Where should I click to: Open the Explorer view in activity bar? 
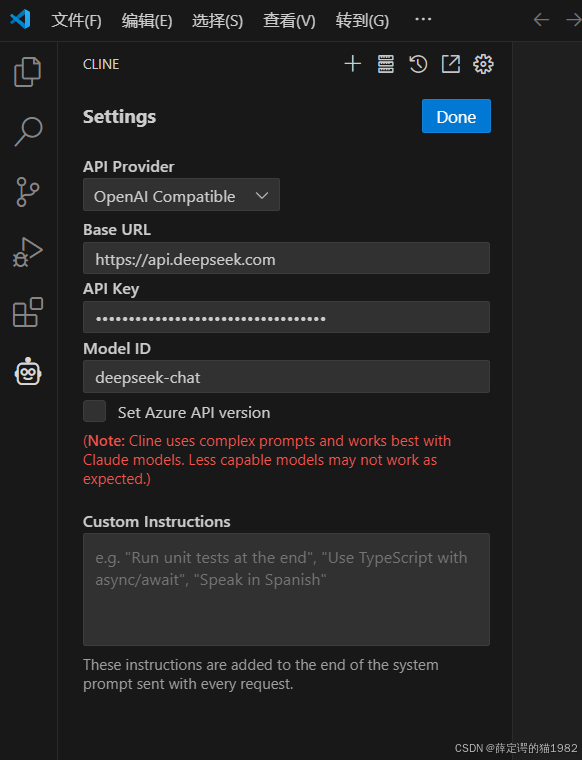click(28, 72)
